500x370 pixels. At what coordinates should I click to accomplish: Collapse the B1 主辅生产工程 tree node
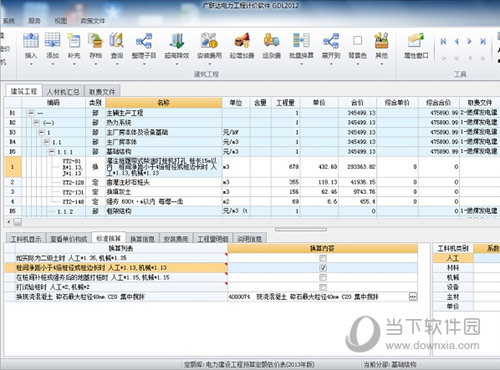tap(31, 113)
